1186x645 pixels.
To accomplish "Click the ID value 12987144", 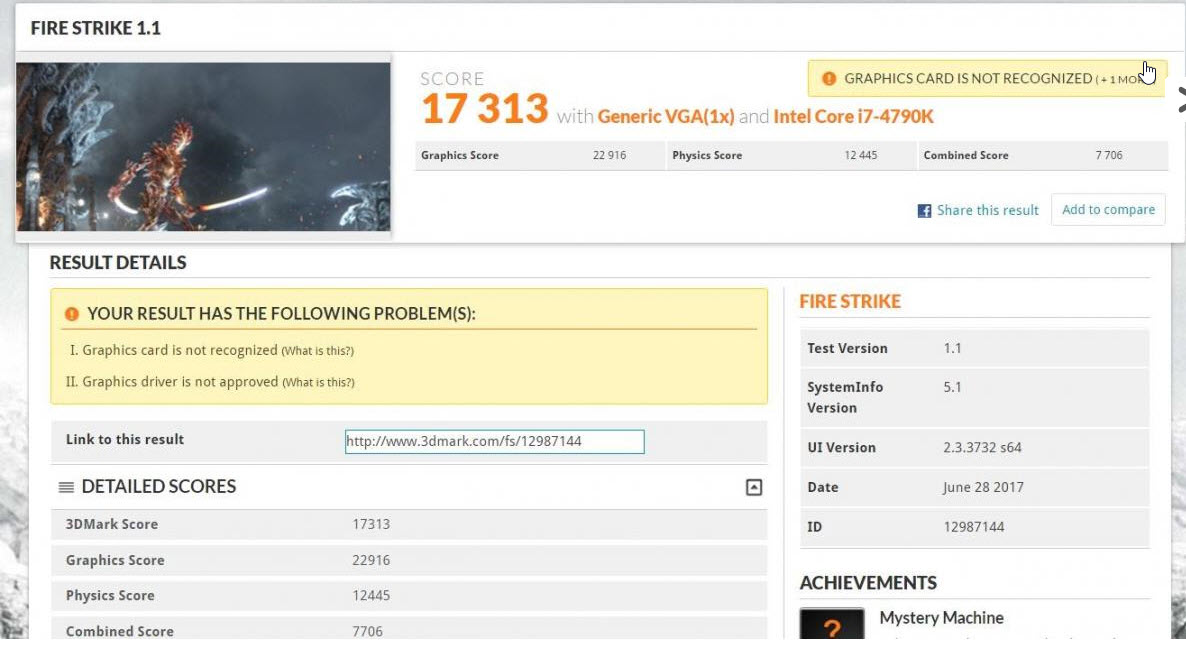I will pyautogui.click(x=973, y=527).
